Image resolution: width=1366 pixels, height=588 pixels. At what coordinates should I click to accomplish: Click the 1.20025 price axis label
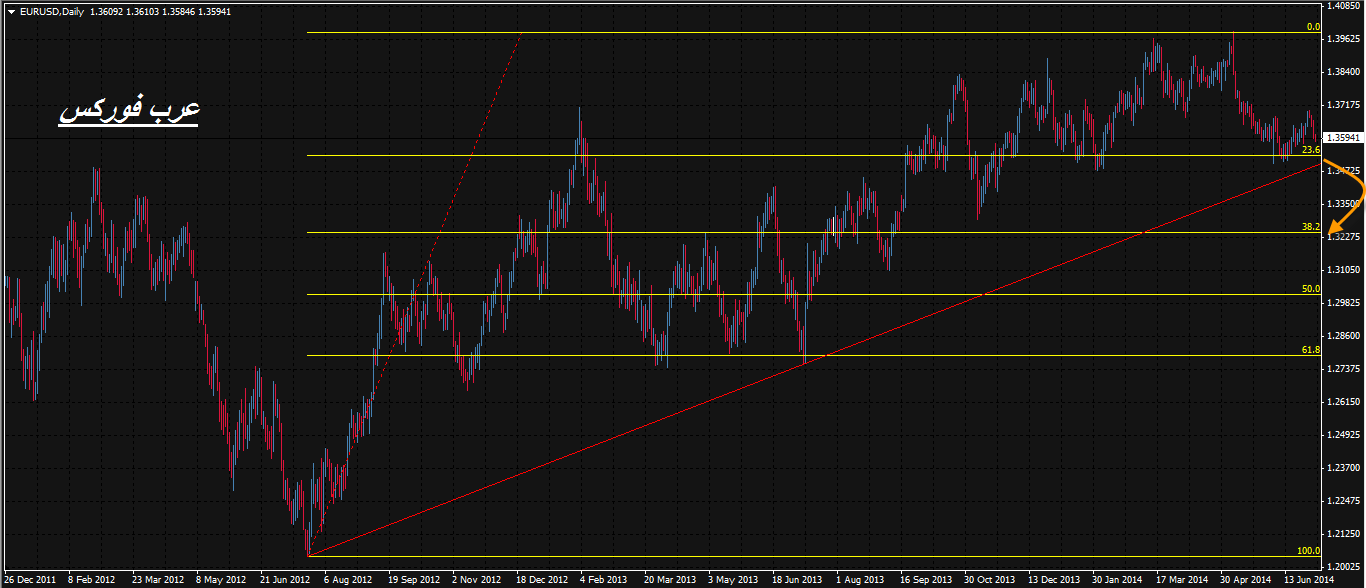(x=1344, y=567)
